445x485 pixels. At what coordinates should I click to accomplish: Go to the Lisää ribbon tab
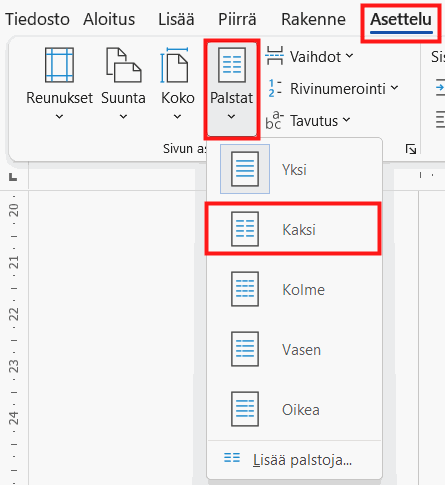(x=176, y=19)
